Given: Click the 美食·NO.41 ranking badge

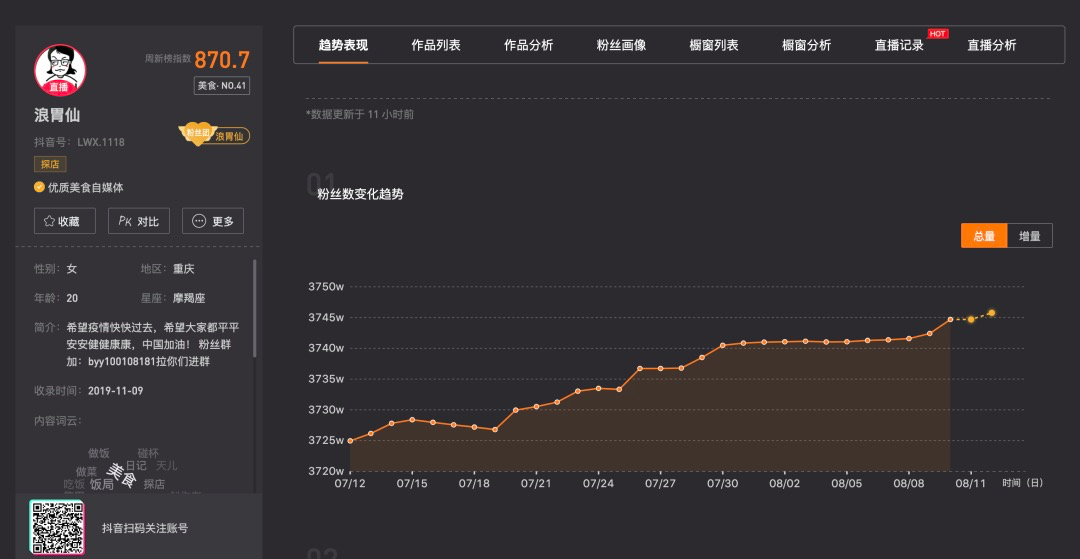Looking at the screenshot, I should [221, 86].
